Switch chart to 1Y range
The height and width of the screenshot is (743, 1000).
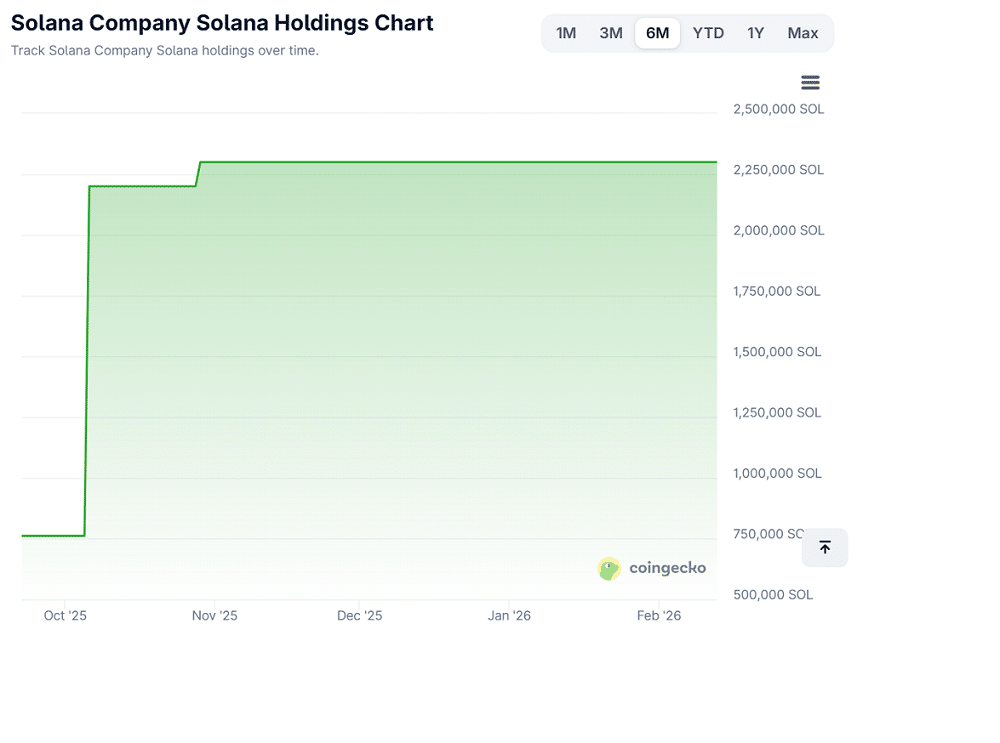(x=755, y=33)
